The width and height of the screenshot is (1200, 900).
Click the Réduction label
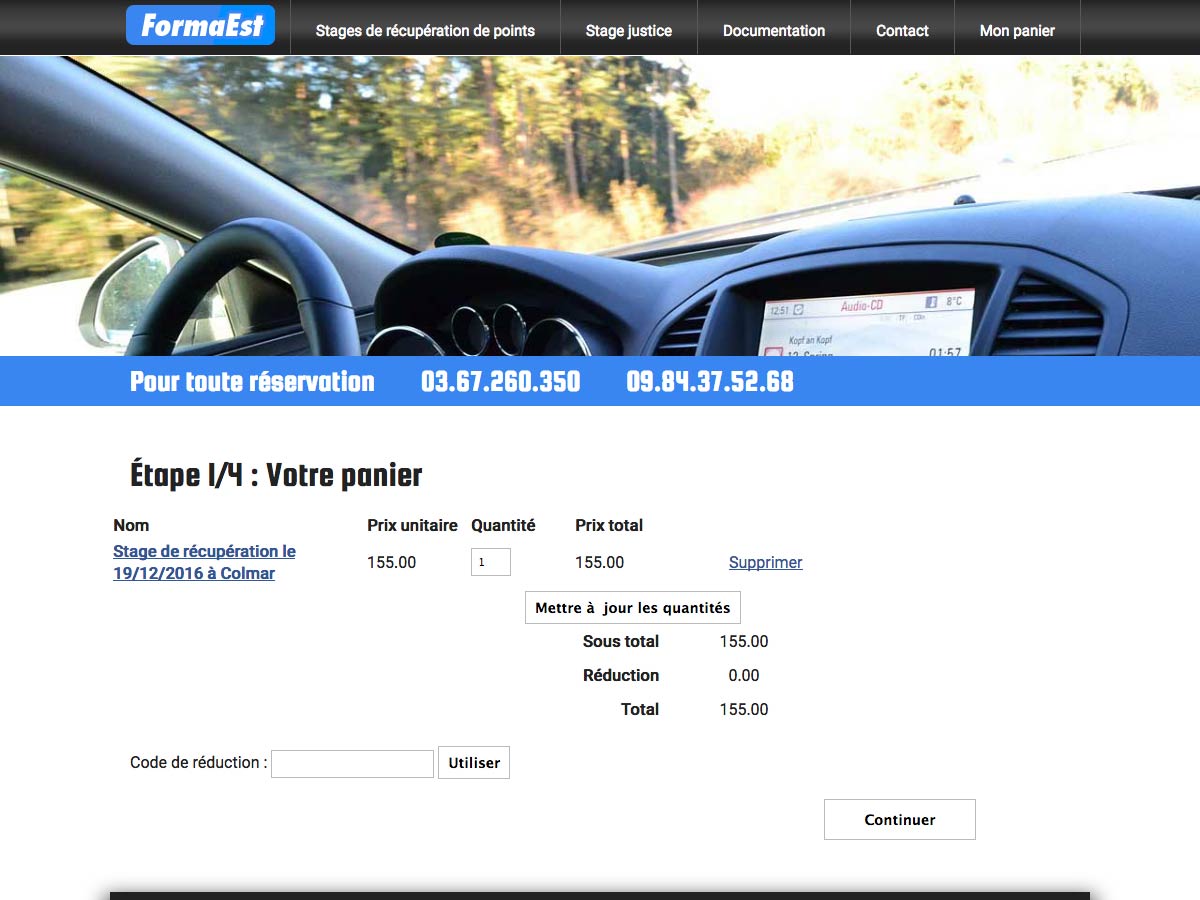click(x=621, y=675)
